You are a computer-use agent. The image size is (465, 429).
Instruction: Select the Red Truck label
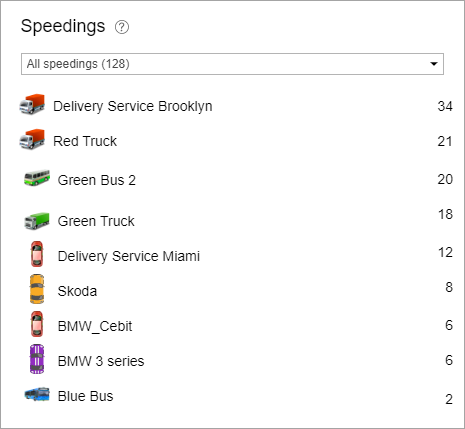[85, 141]
